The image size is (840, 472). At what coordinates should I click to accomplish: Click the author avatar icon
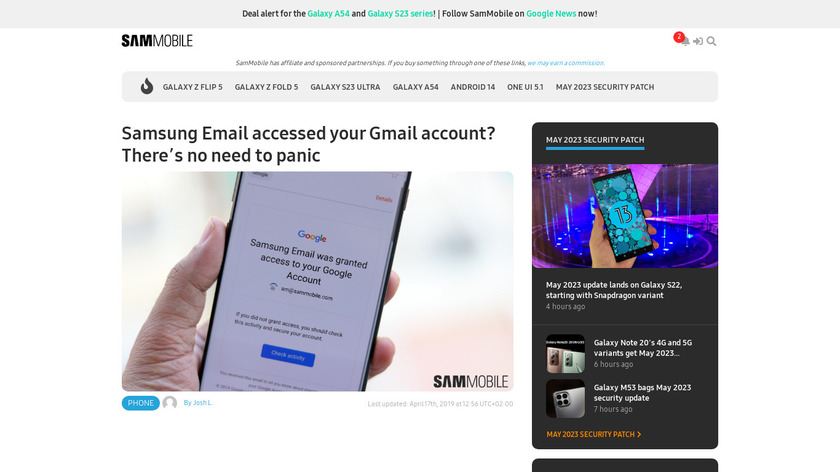[x=170, y=403]
